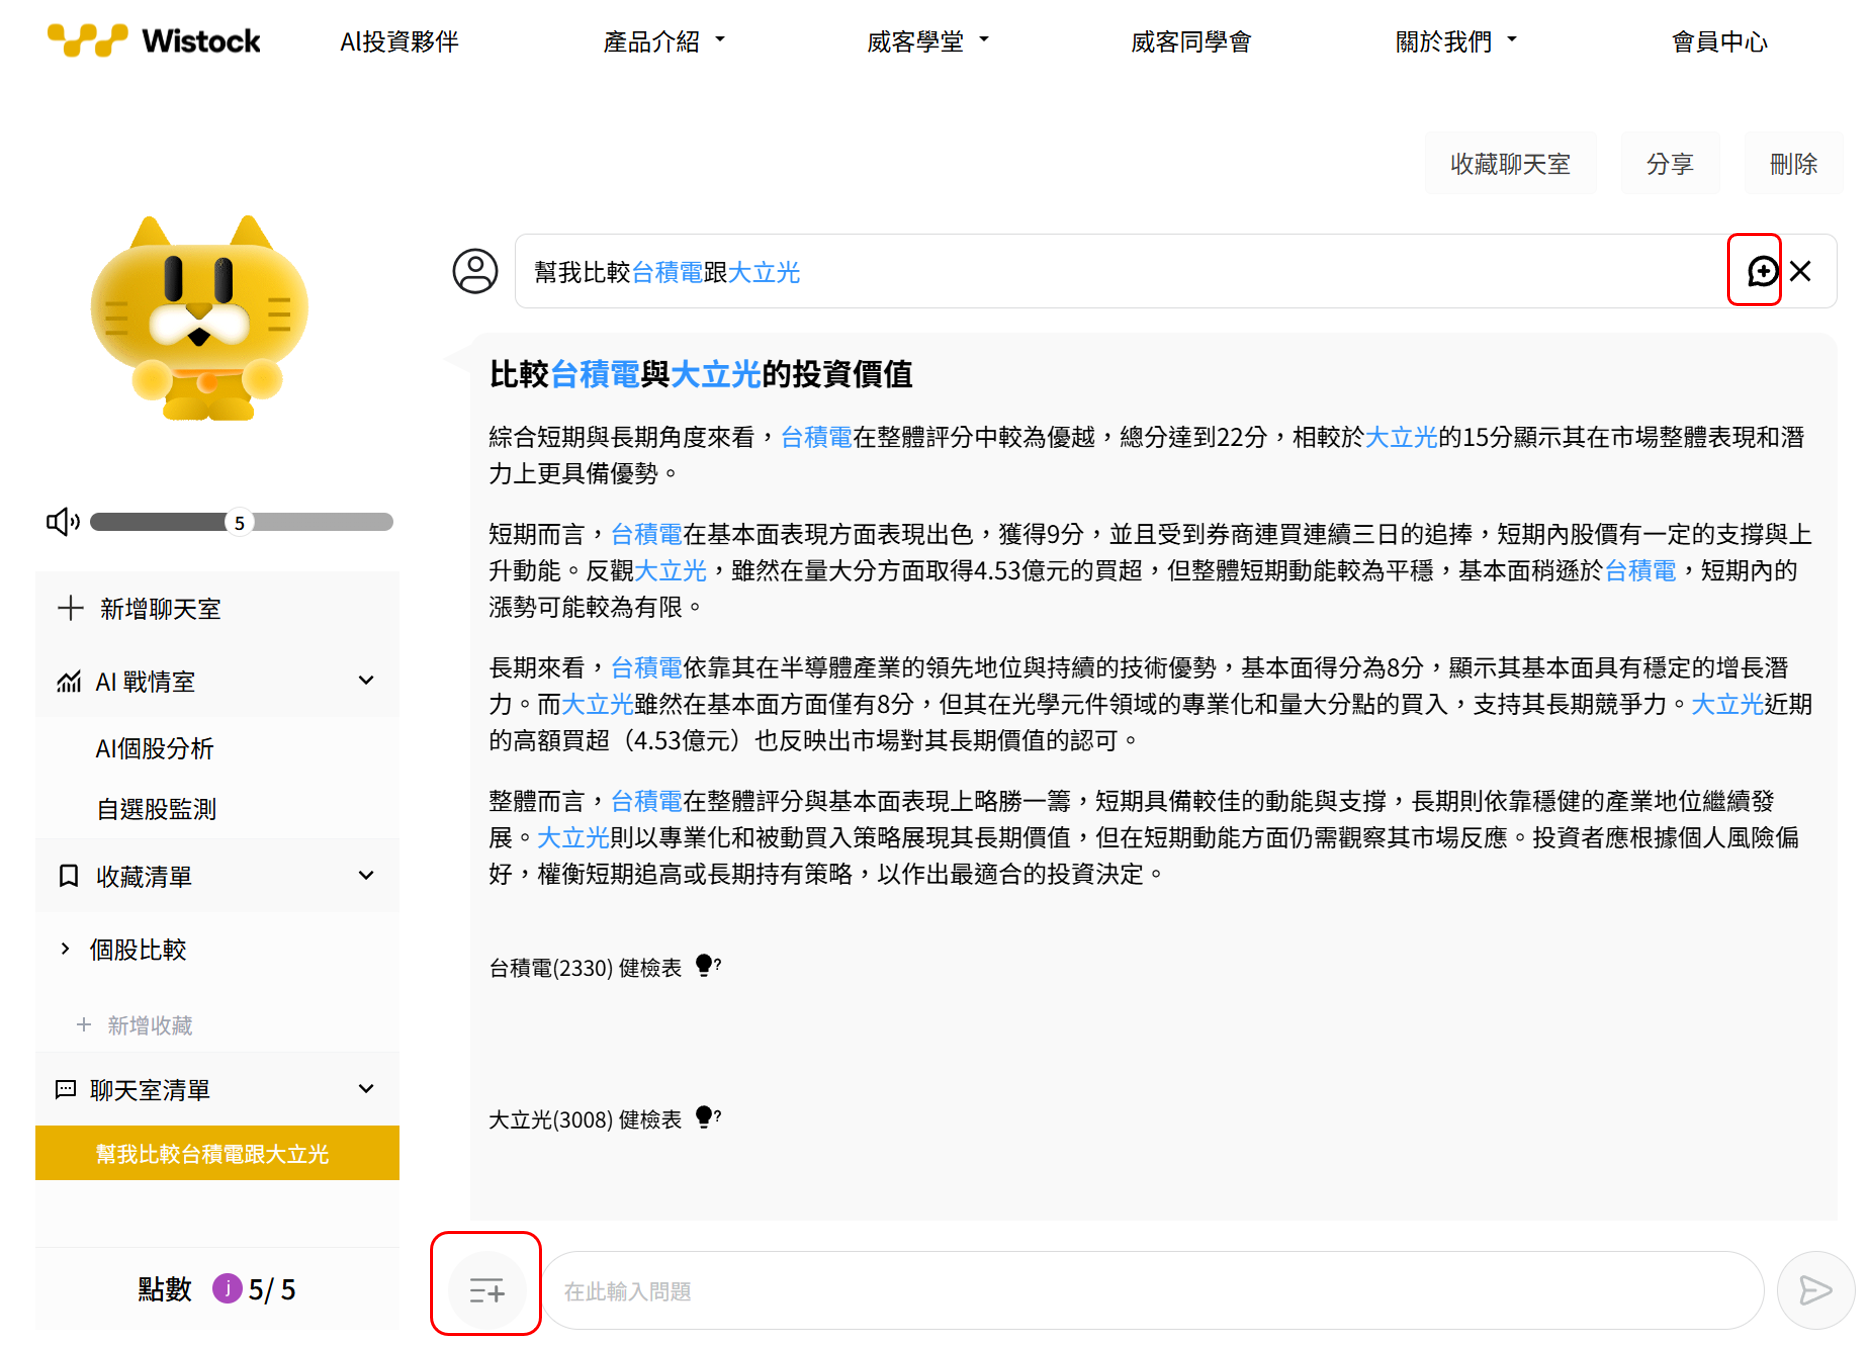The image size is (1869, 1348).
Task: Click the user avatar icon beside the question
Action: (x=475, y=271)
